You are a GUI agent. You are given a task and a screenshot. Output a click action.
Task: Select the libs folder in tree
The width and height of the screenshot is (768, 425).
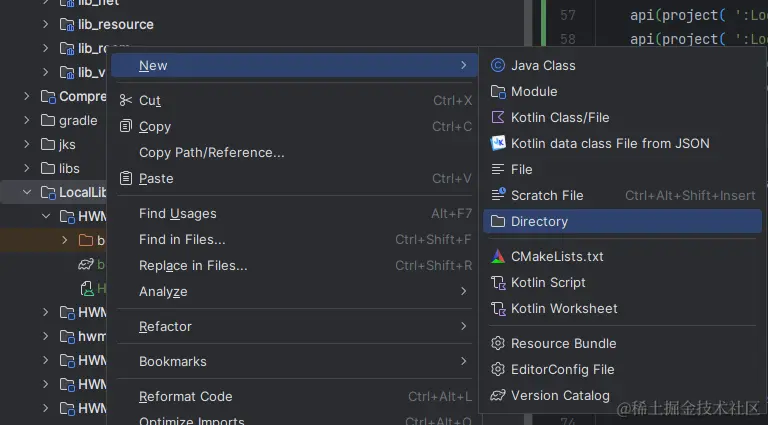pos(69,168)
